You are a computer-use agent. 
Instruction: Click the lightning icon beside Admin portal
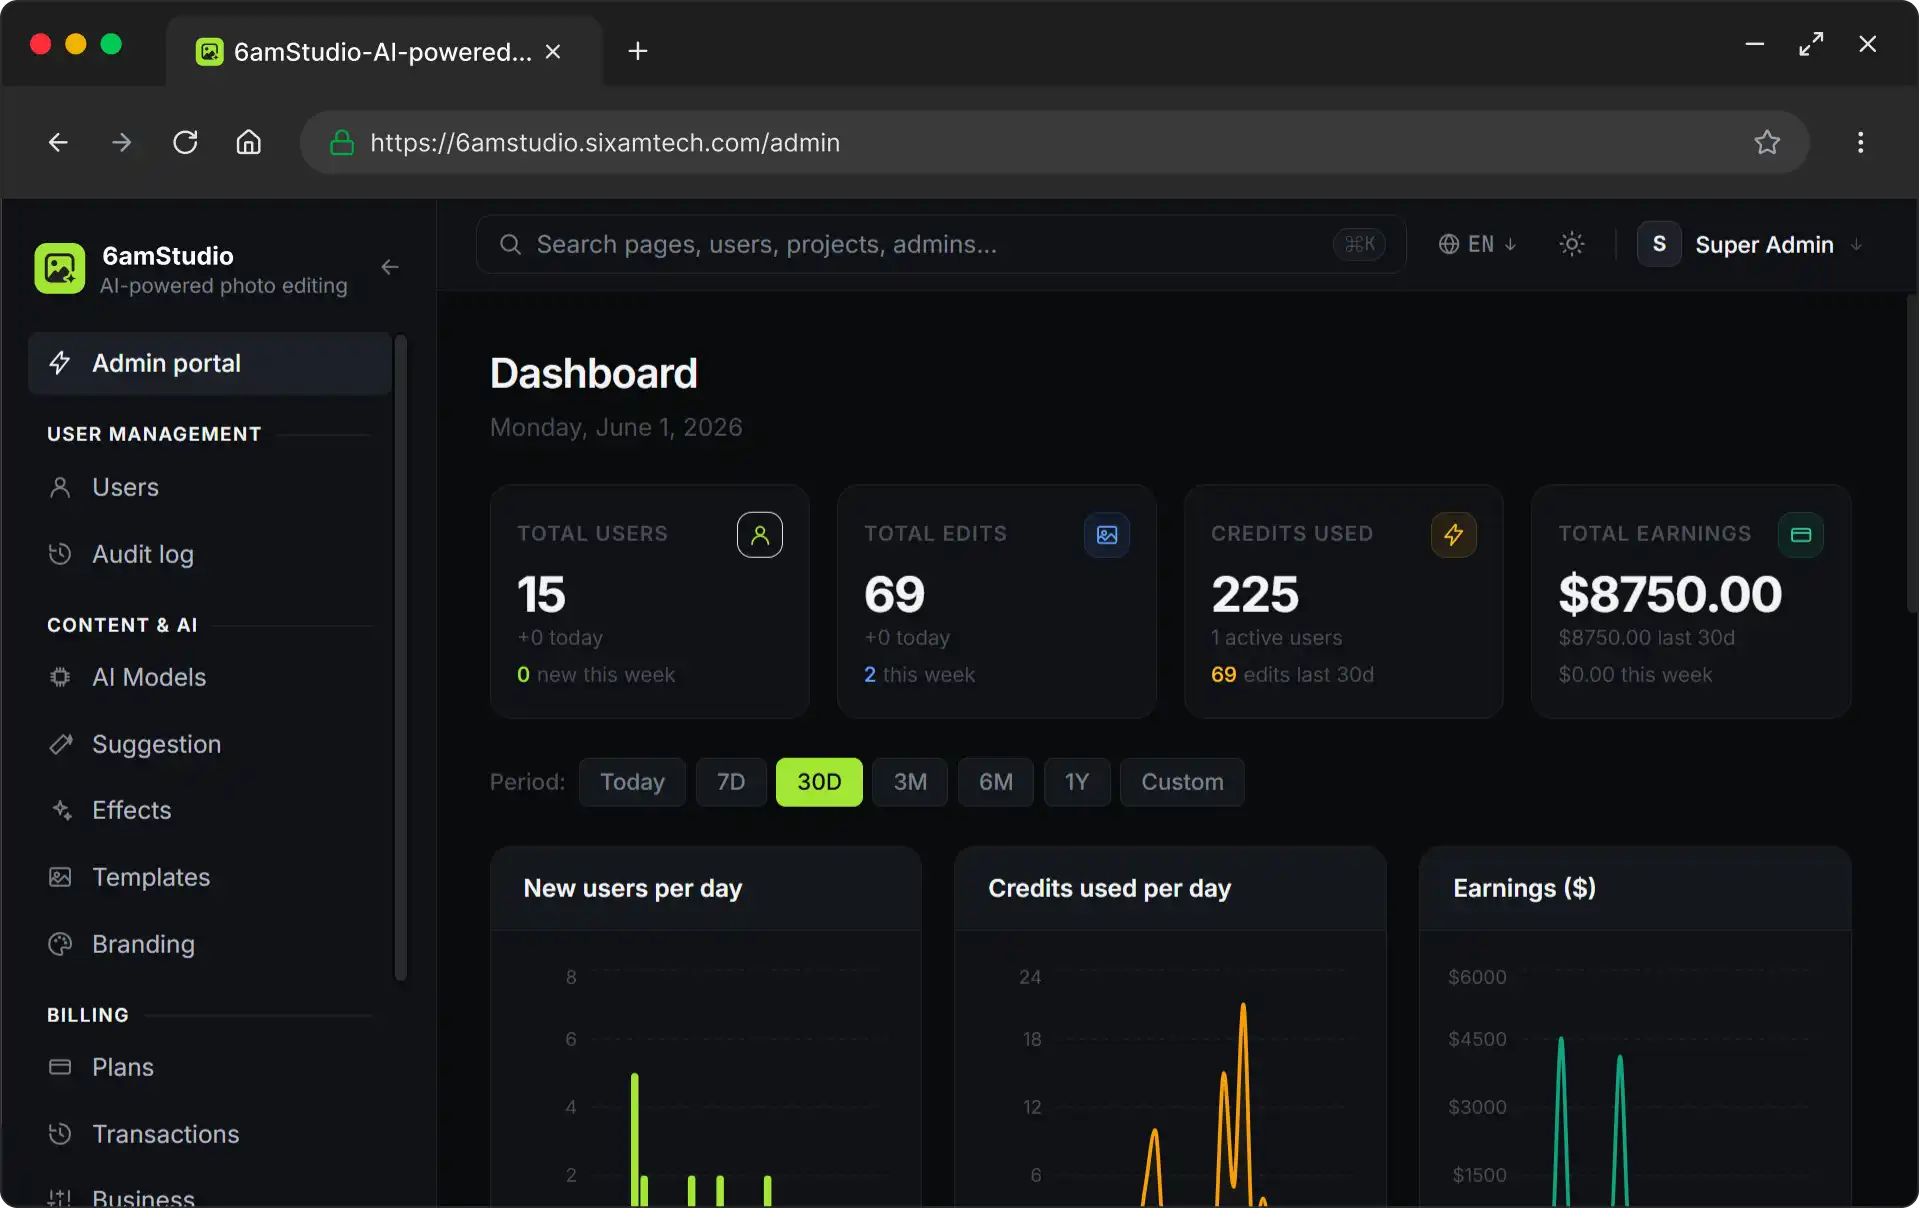(60, 363)
